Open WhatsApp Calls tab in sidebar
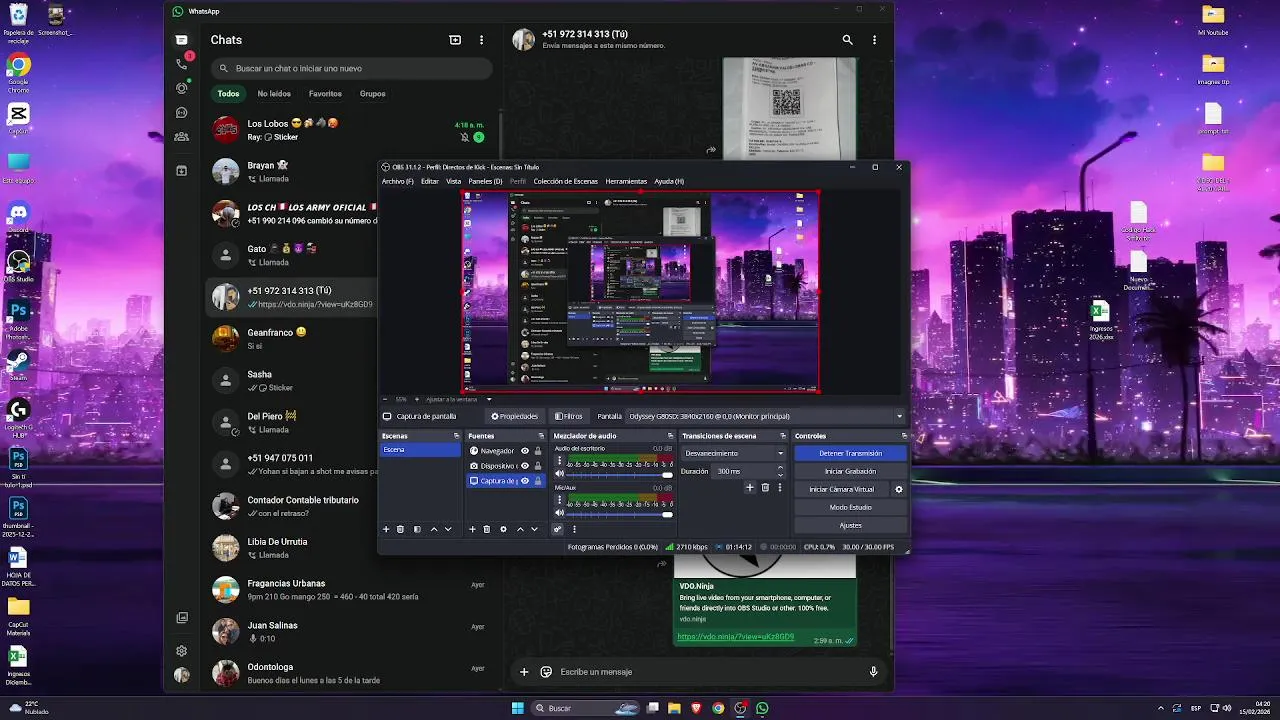The image size is (1280, 720). (181, 64)
